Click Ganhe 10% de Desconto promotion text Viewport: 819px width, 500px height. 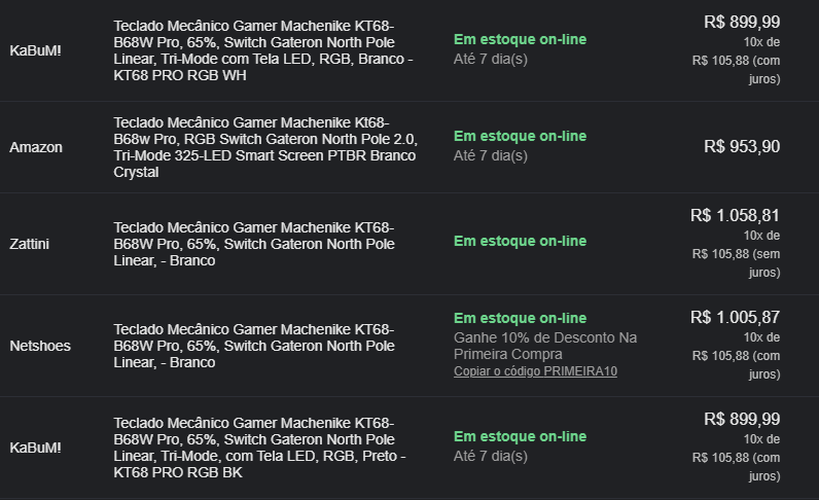tap(545, 346)
